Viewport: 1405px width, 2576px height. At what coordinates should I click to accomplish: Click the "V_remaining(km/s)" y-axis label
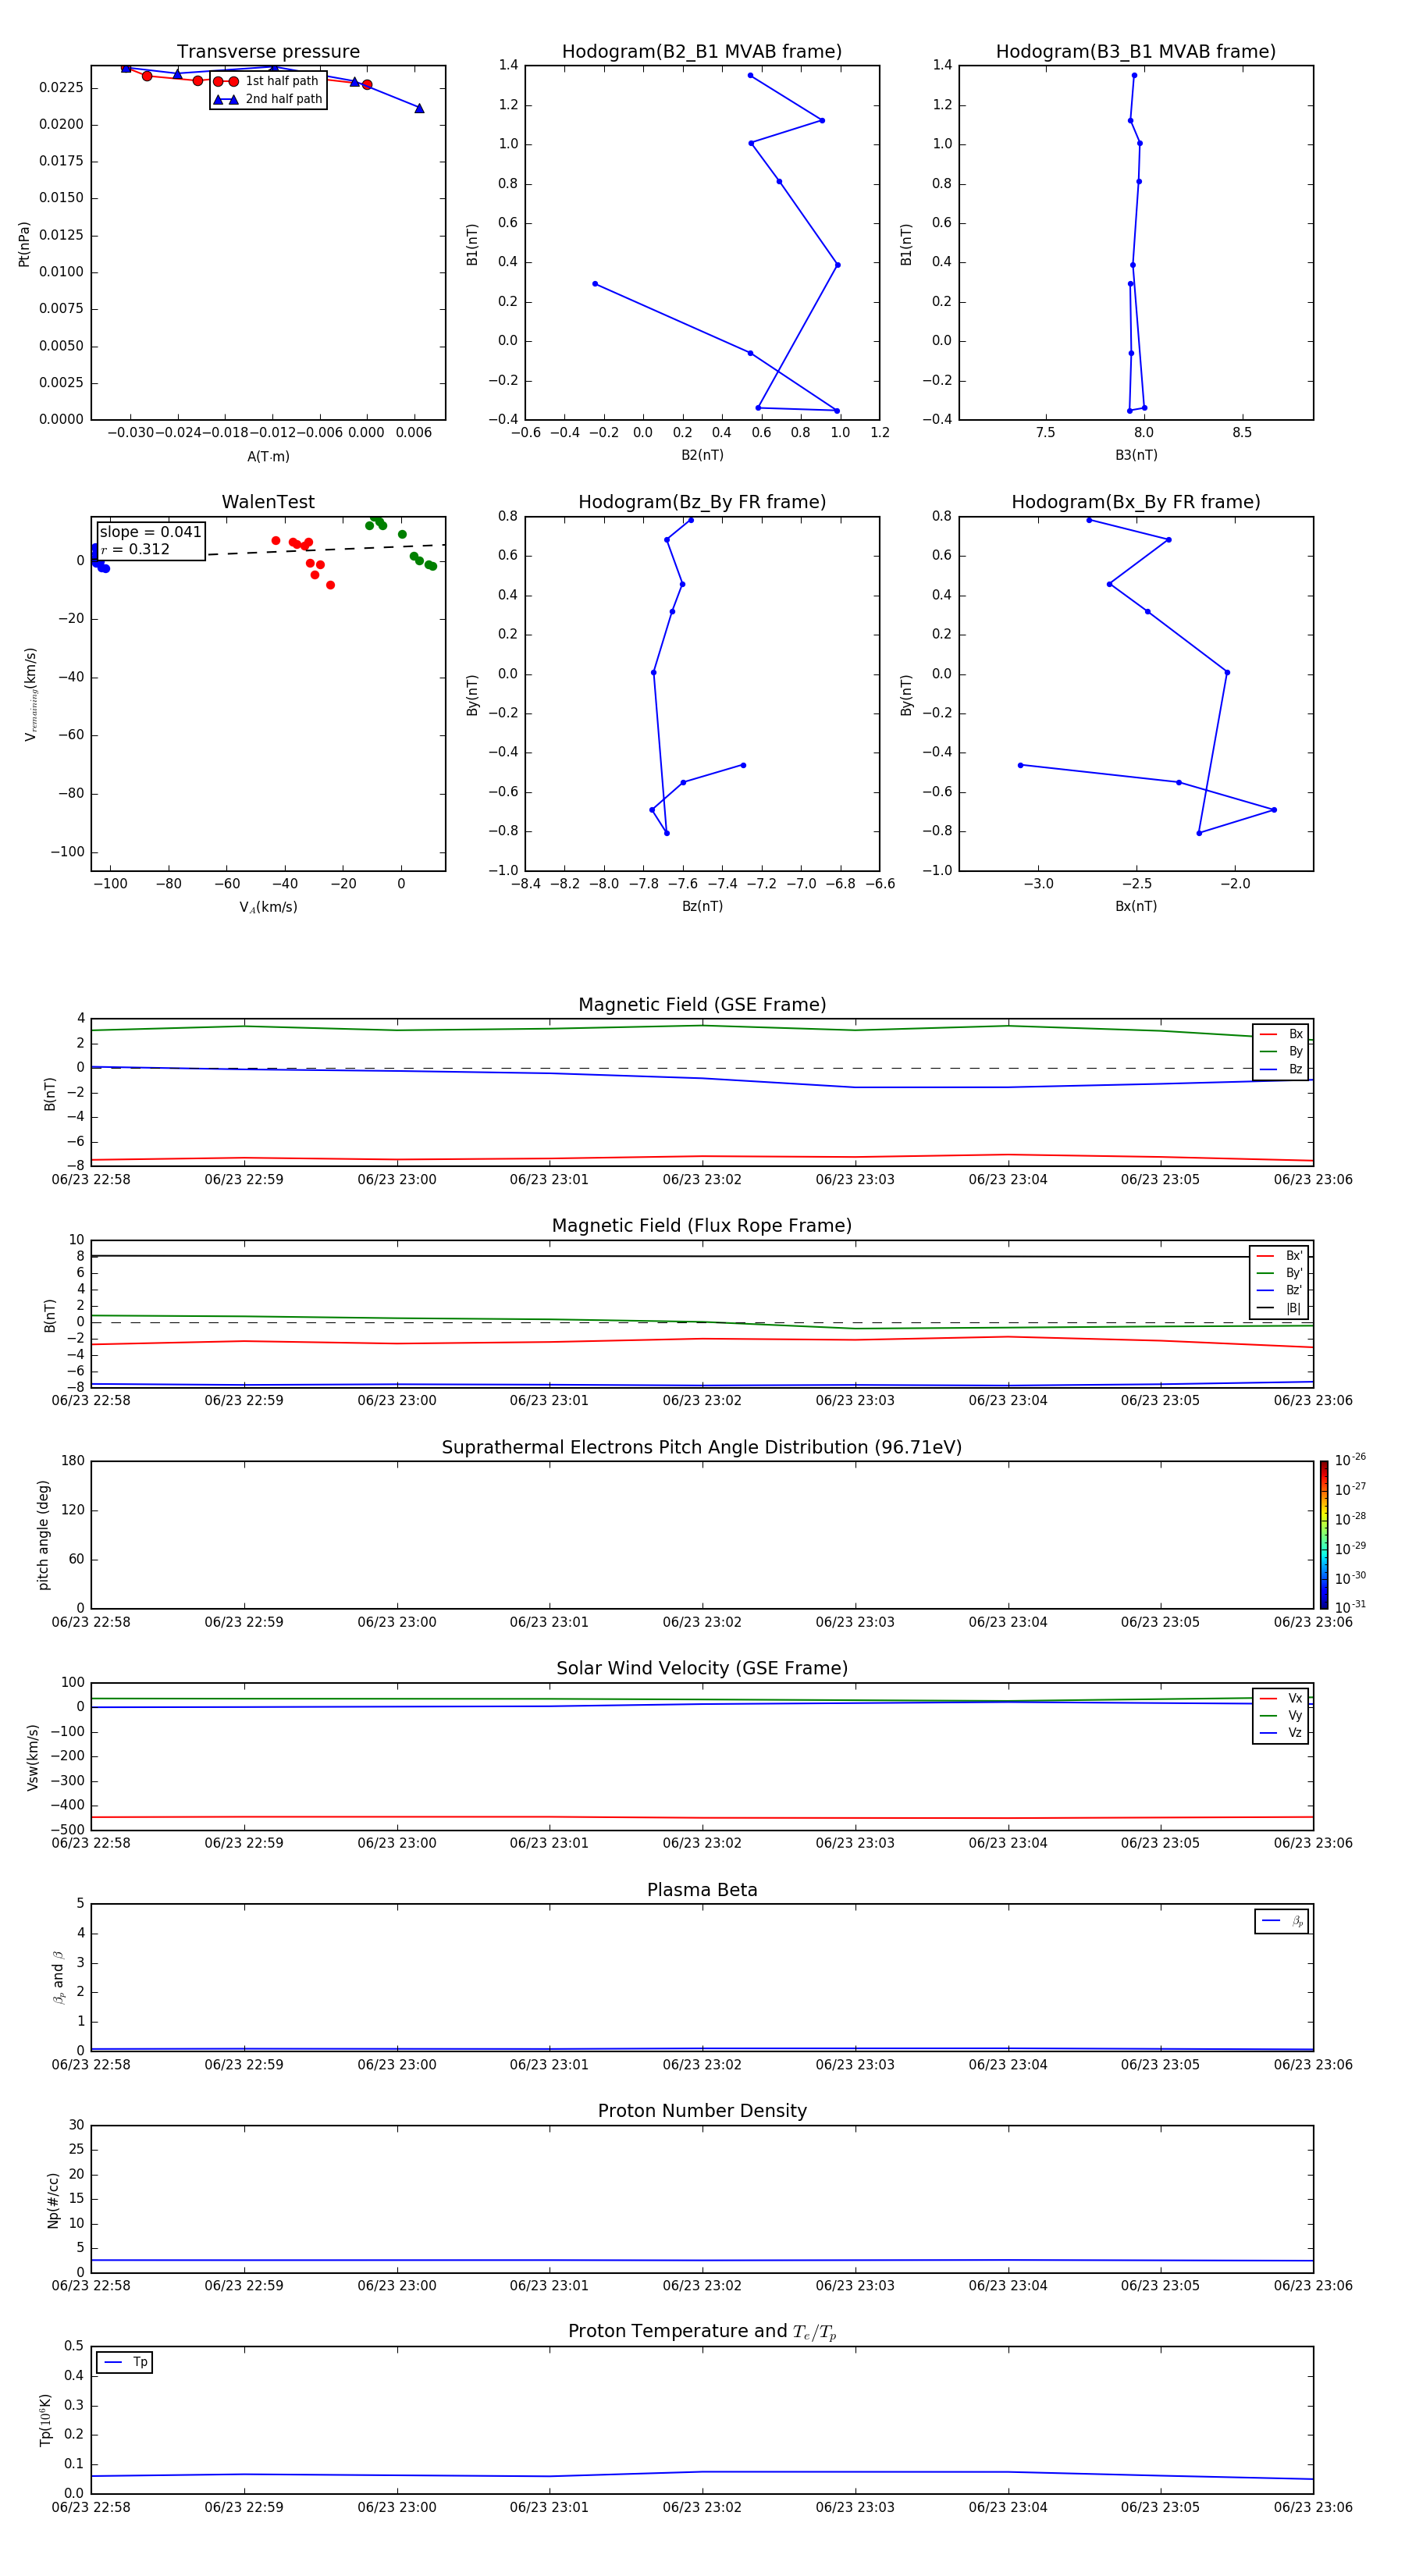(31, 694)
